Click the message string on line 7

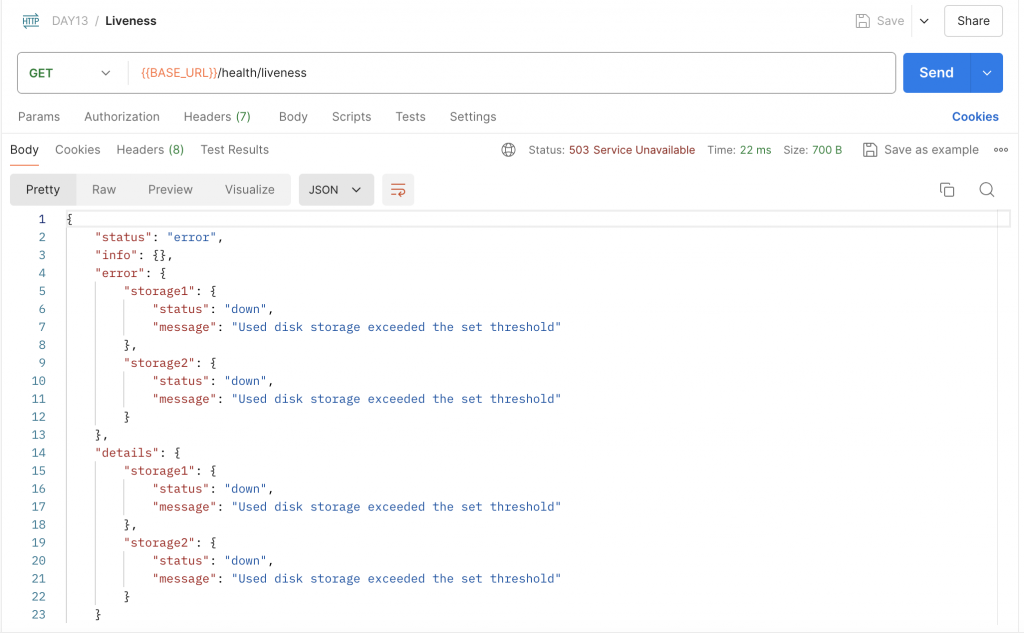396,327
